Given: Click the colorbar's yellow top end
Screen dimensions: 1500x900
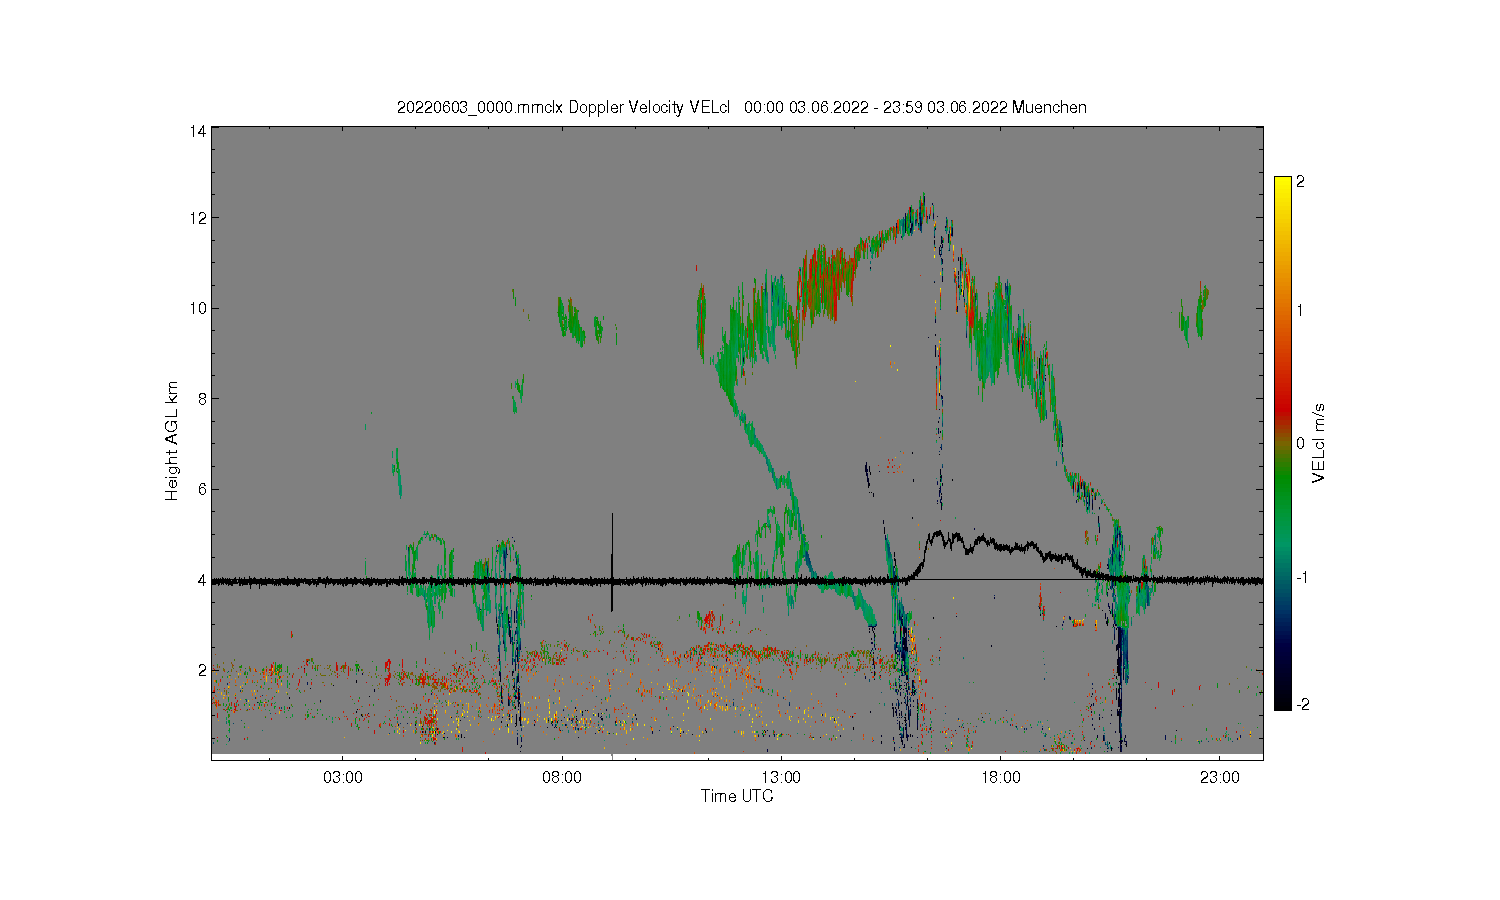Looking at the screenshot, I should pos(1283,184).
